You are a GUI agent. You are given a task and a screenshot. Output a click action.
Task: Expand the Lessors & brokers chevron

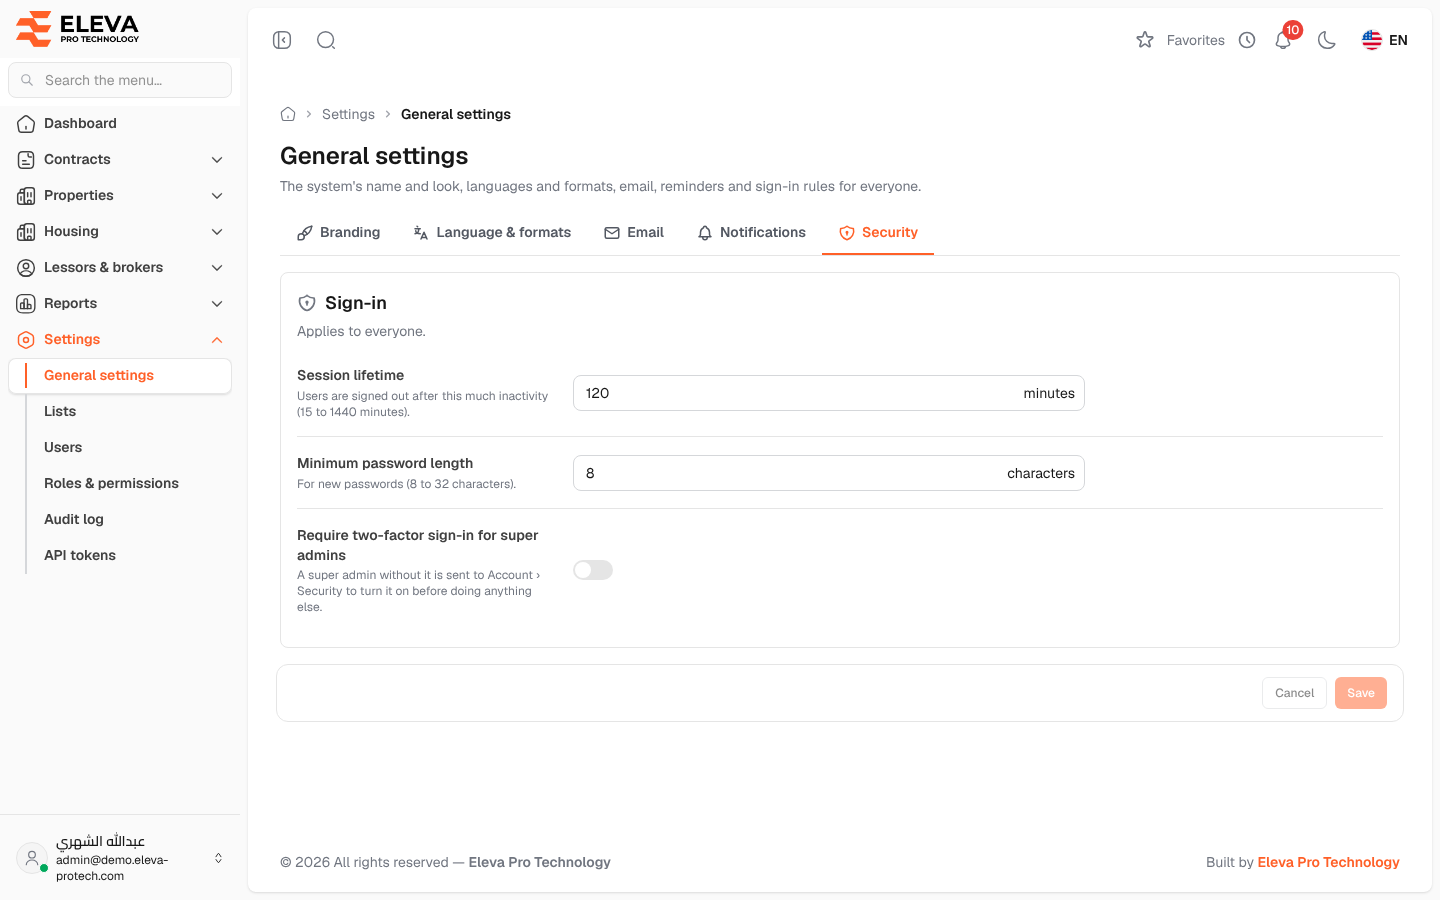[217, 268]
